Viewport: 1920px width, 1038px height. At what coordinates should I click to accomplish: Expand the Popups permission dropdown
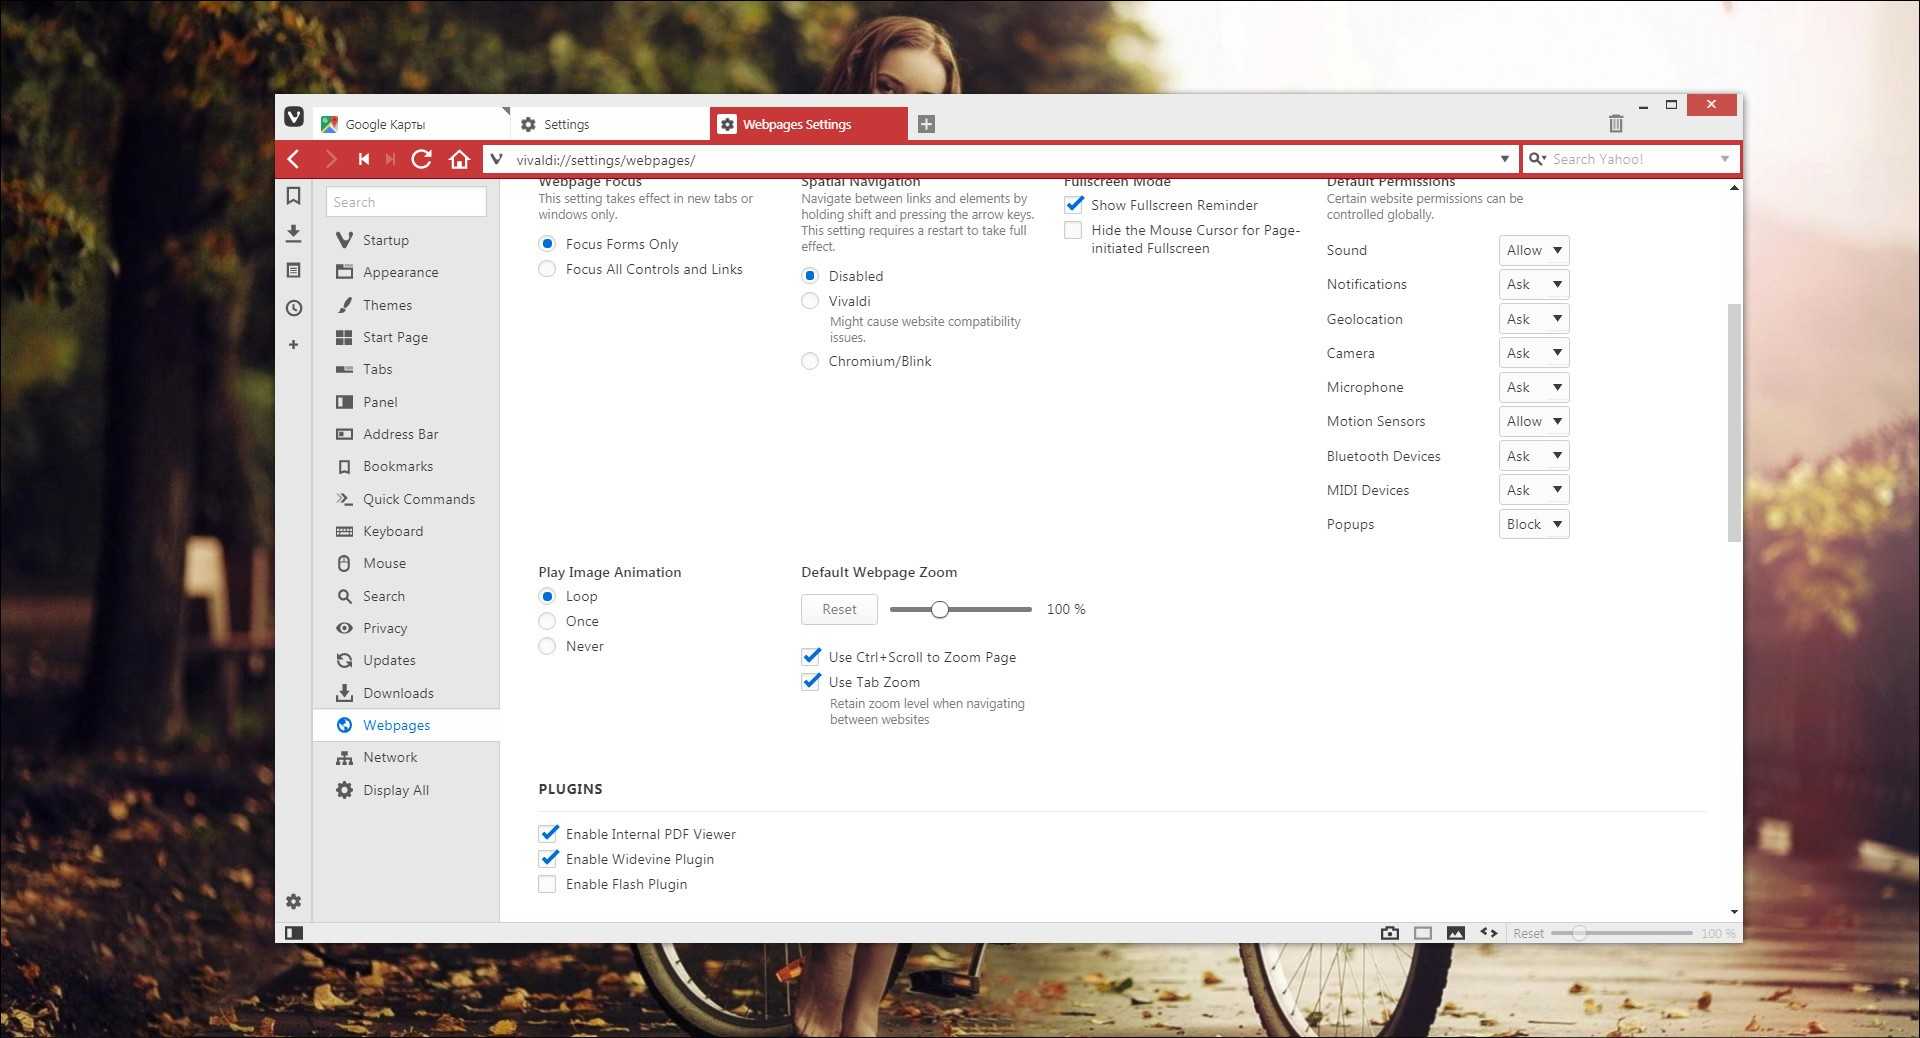click(x=1533, y=524)
